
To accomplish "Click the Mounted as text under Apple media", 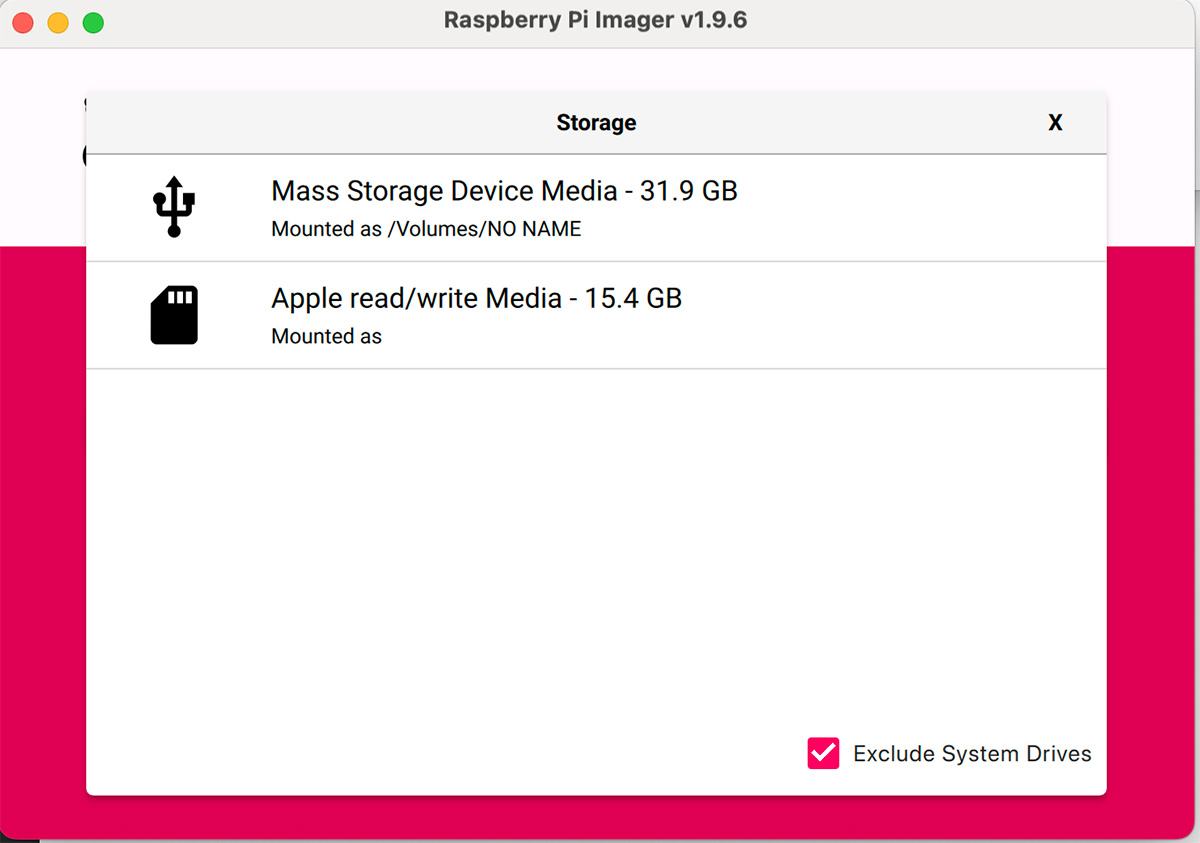I will (x=326, y=336).
